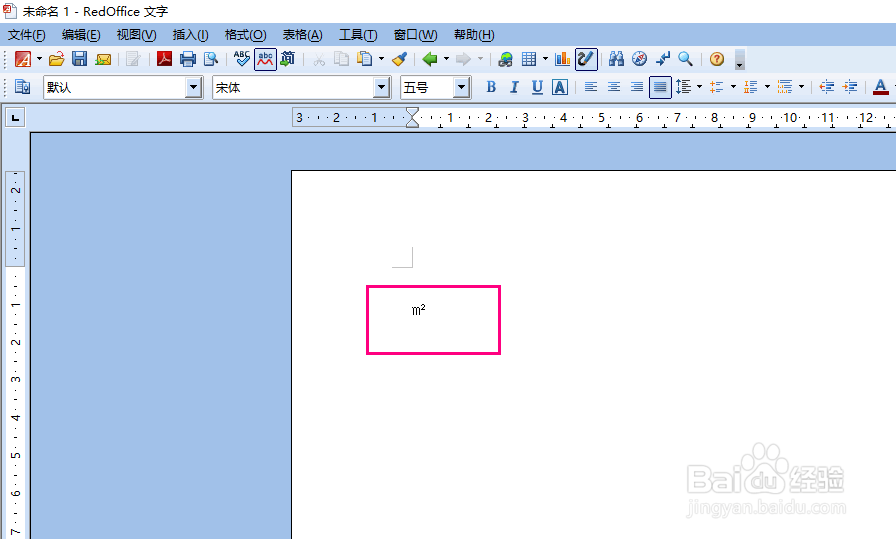Select the Format Paintbrush tool
Viewport: 896px width, 539px height.
tap(400, 59)
